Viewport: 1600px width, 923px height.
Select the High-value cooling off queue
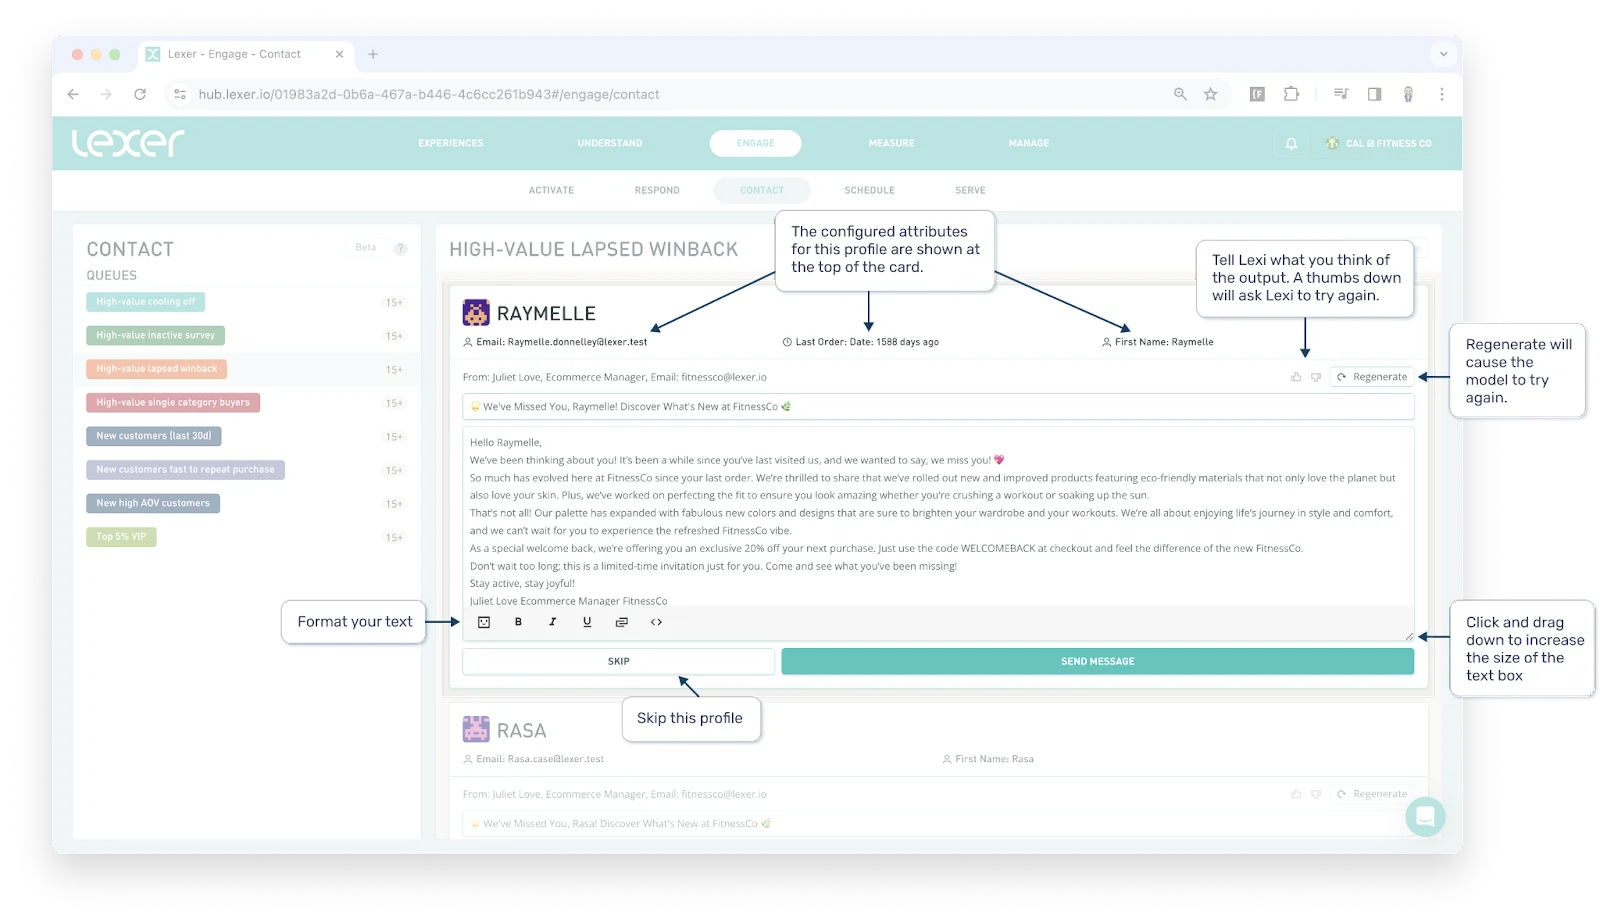146,301
